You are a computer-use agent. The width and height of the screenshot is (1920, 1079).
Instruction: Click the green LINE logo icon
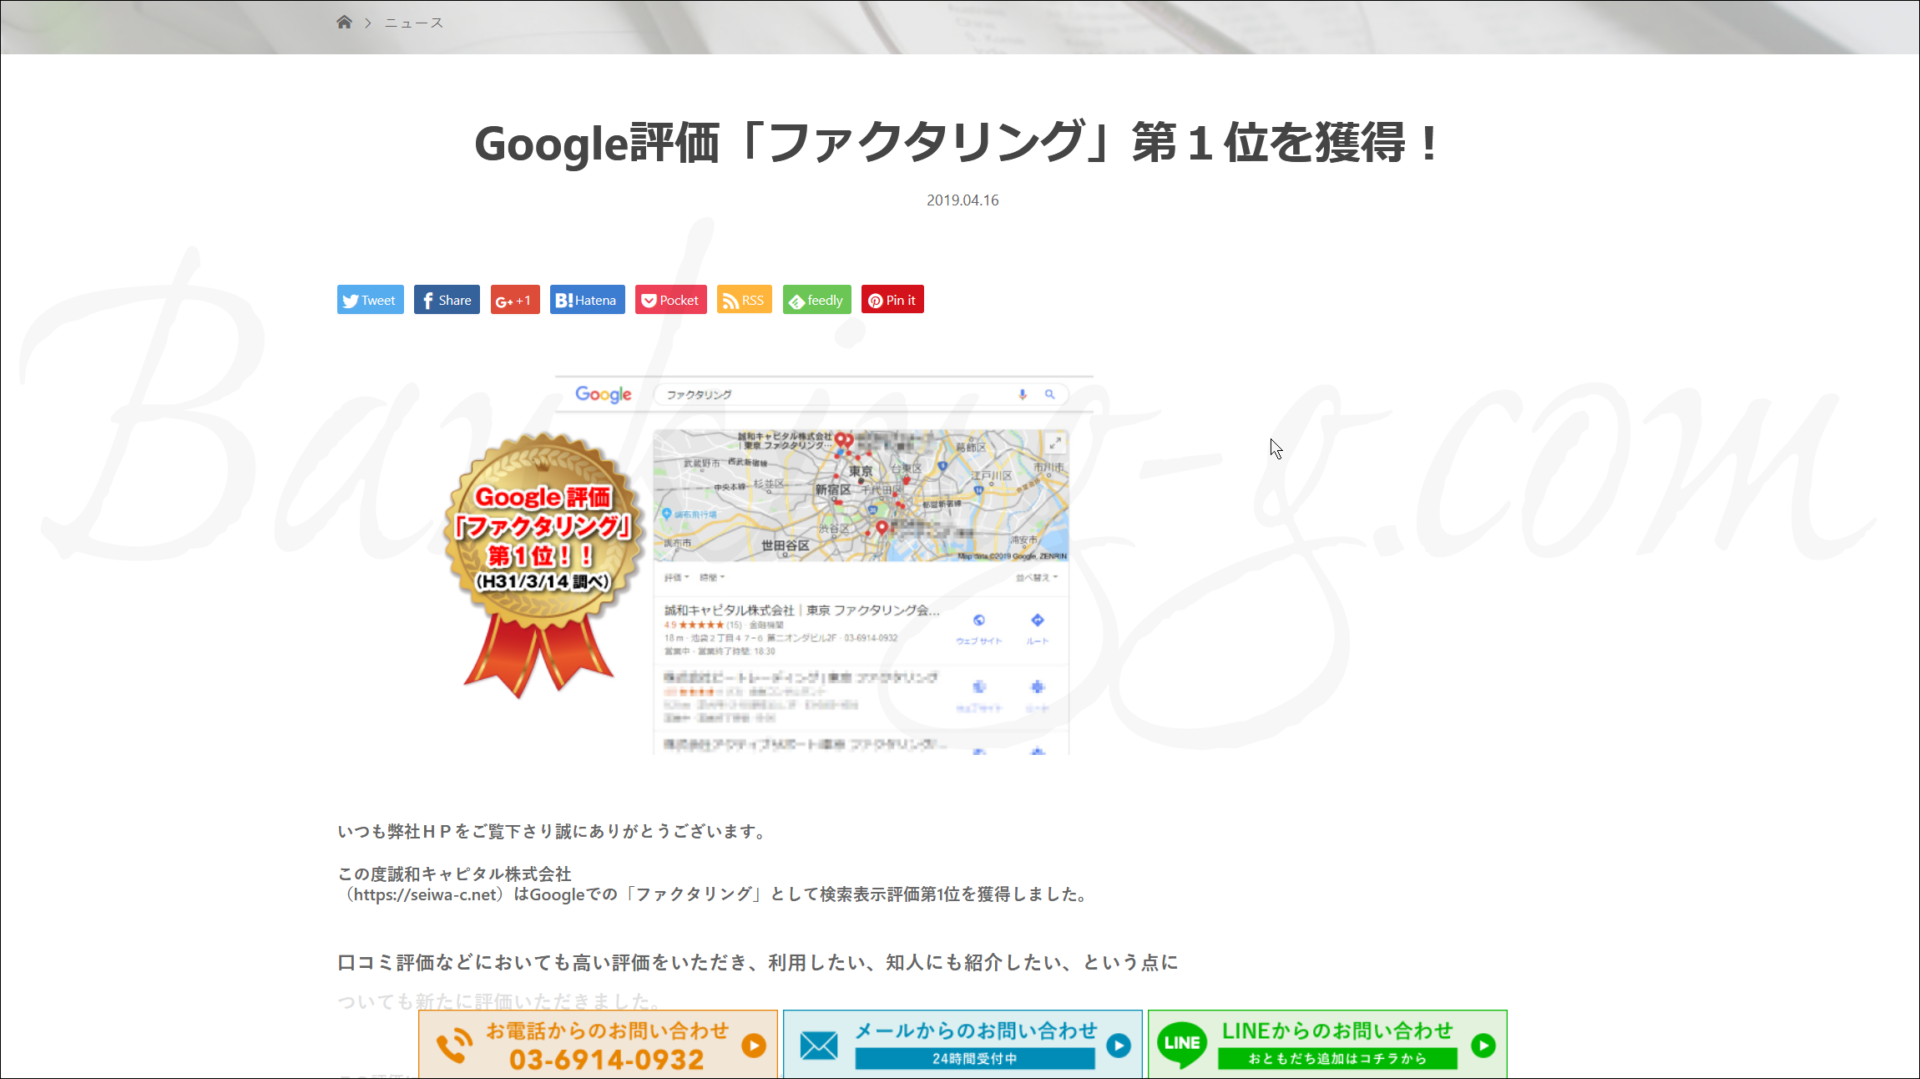coord(1182,1044)
